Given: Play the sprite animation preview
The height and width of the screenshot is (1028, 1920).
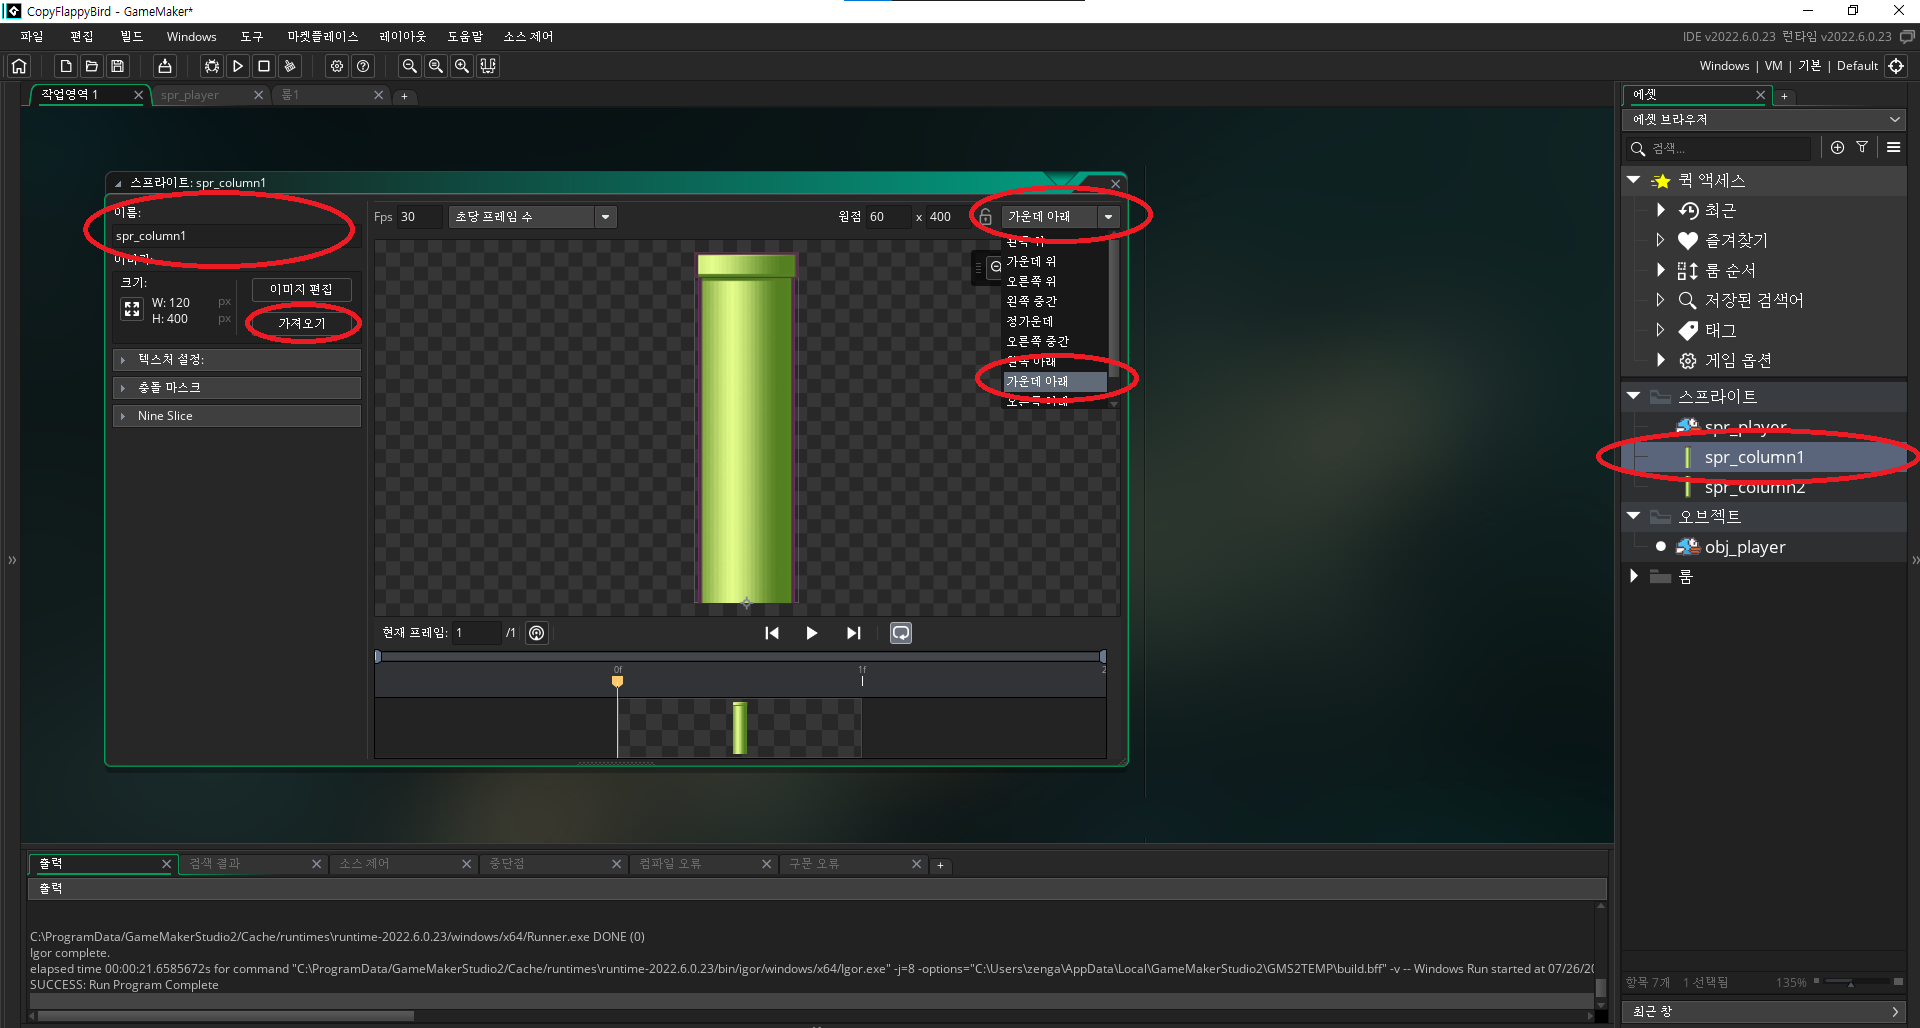Looking at the screenshot, I should pyautogui.click(x=812, y=633).
